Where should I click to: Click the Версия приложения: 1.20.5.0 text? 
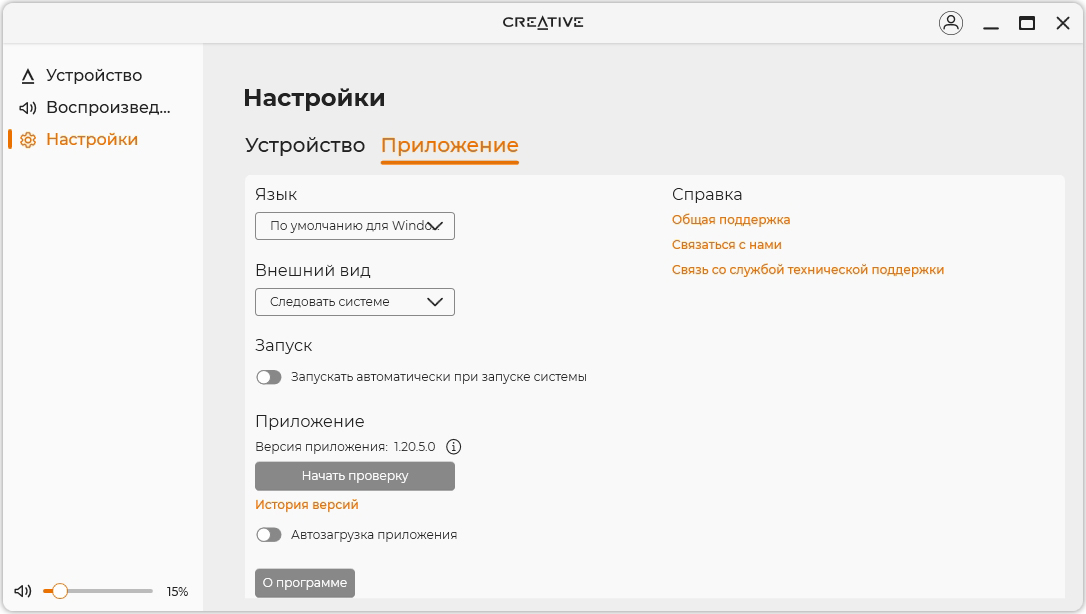(x=345, y=446)
